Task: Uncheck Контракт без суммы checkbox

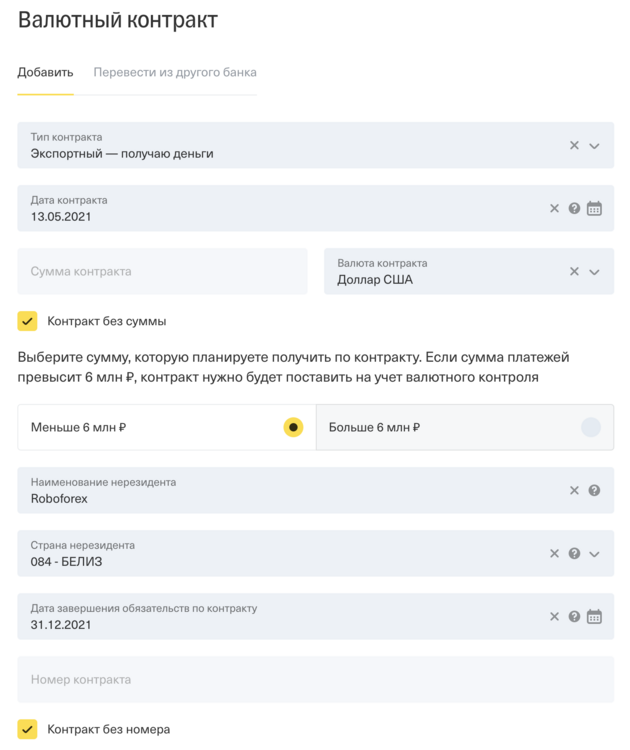Action: 27,321
